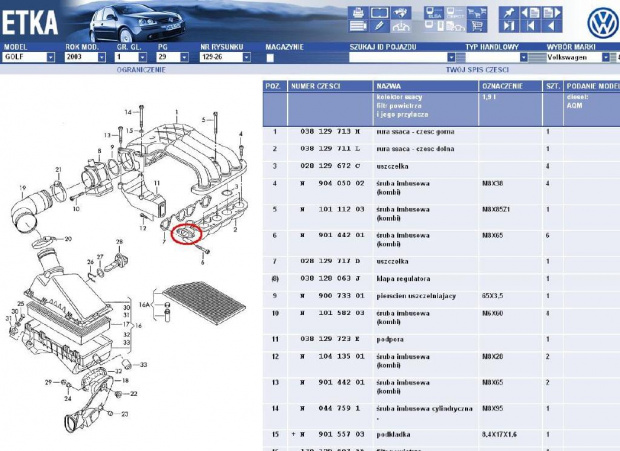Click callout number 19 on the diagram
The image size is (620, 451).
(22, 188)
